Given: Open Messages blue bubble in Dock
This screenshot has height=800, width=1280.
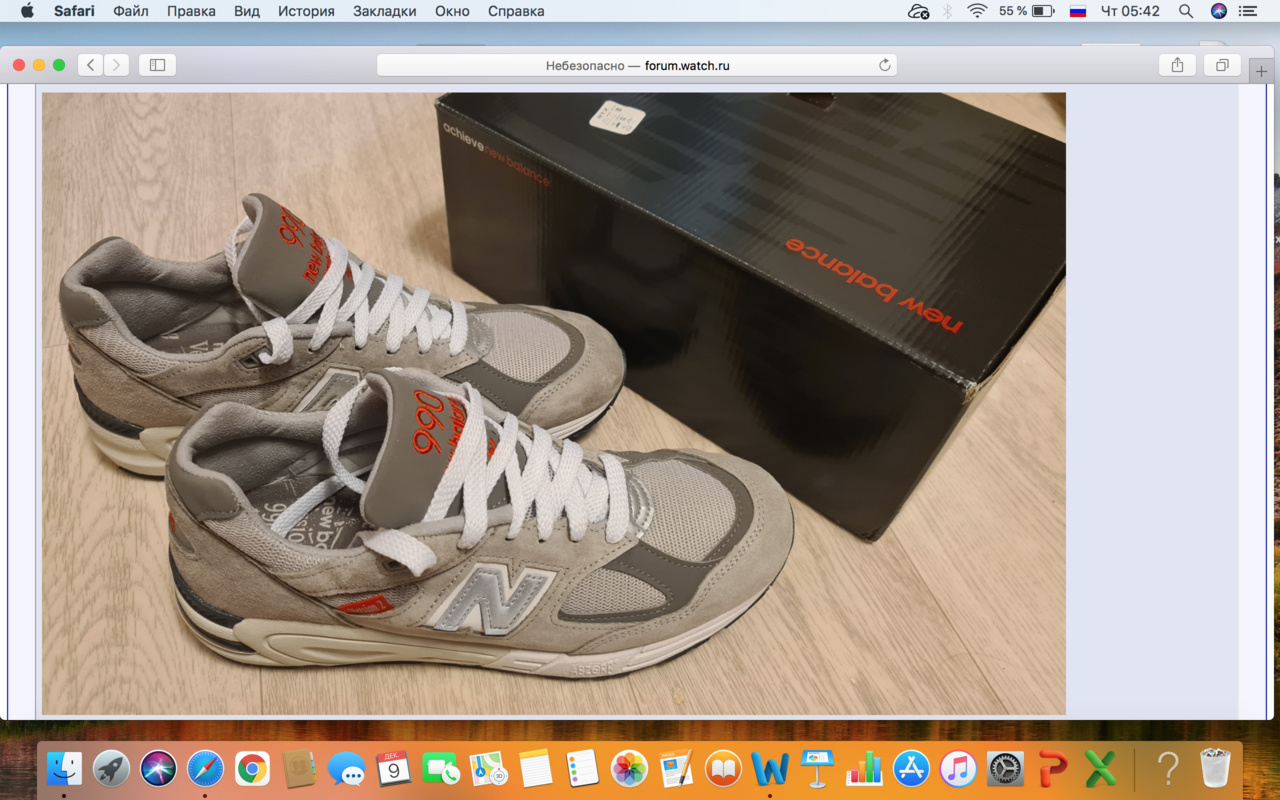Looking at the screenshot, I should (x=347, y=769).
